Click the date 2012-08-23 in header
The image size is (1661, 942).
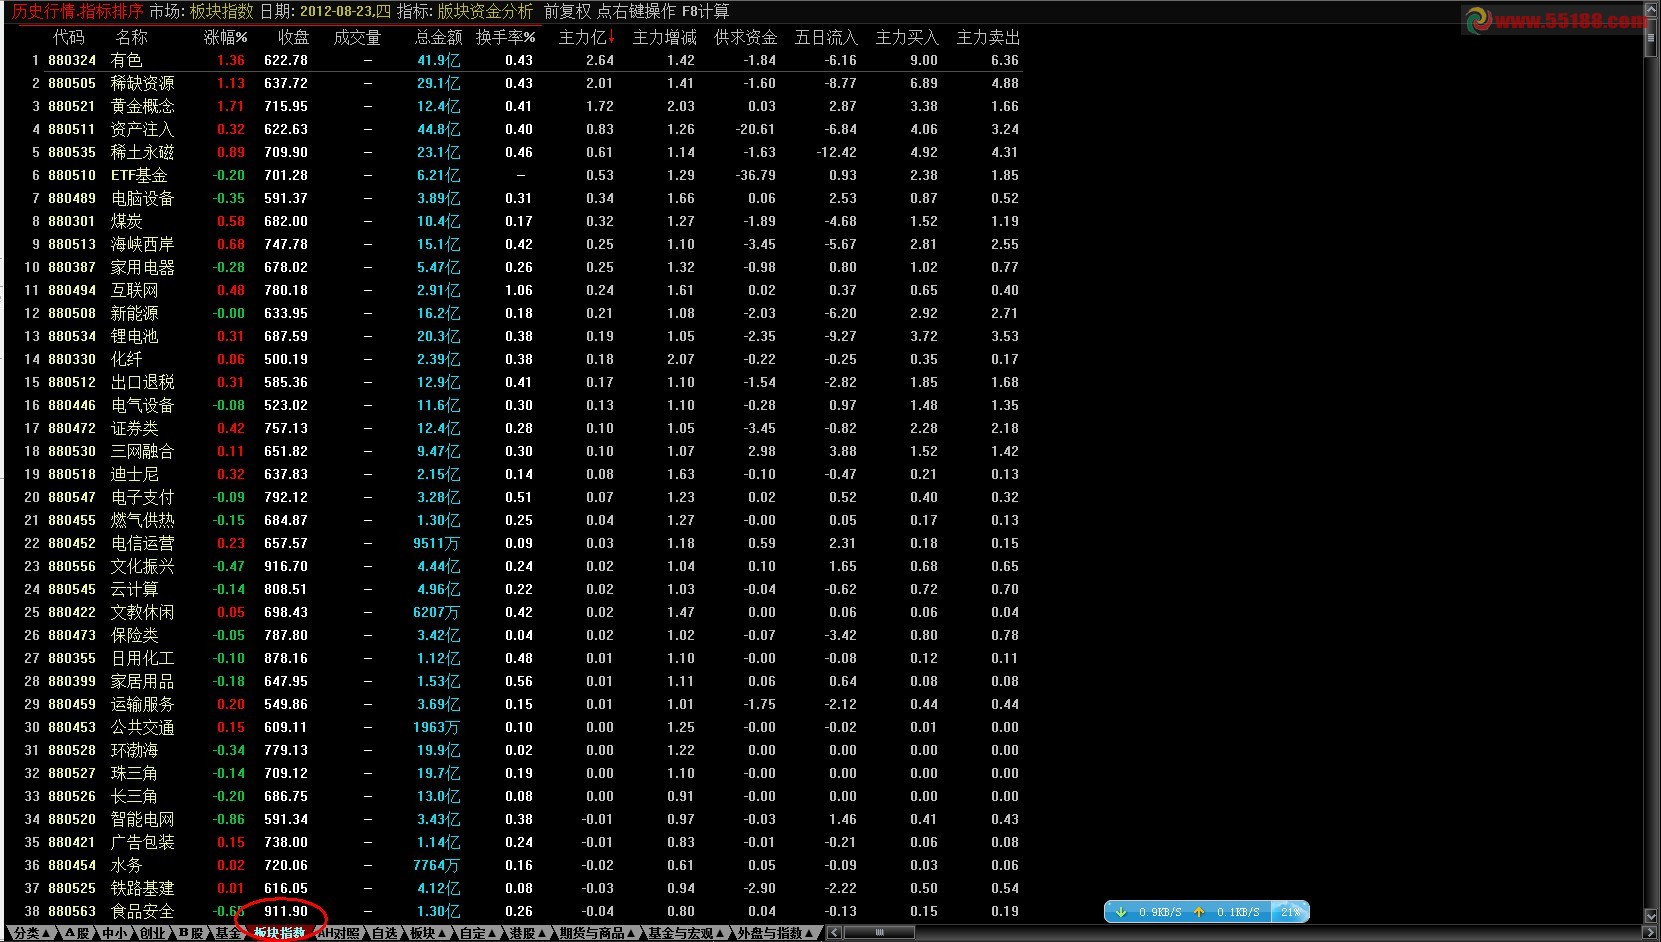pos(344,11)
